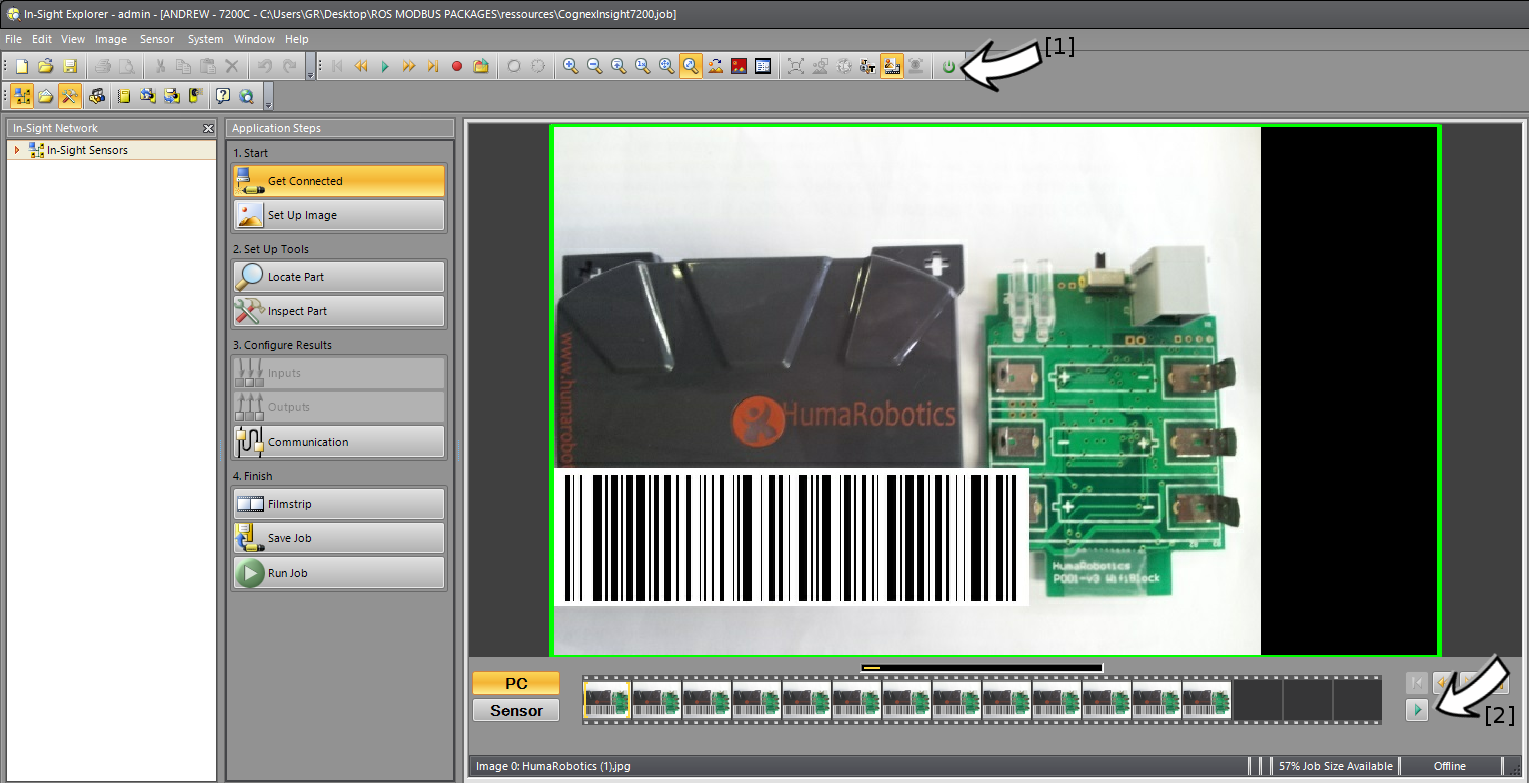The image size is (1529, 783).
Task: Open the Inspect Part step
Action: pos(339,311)
